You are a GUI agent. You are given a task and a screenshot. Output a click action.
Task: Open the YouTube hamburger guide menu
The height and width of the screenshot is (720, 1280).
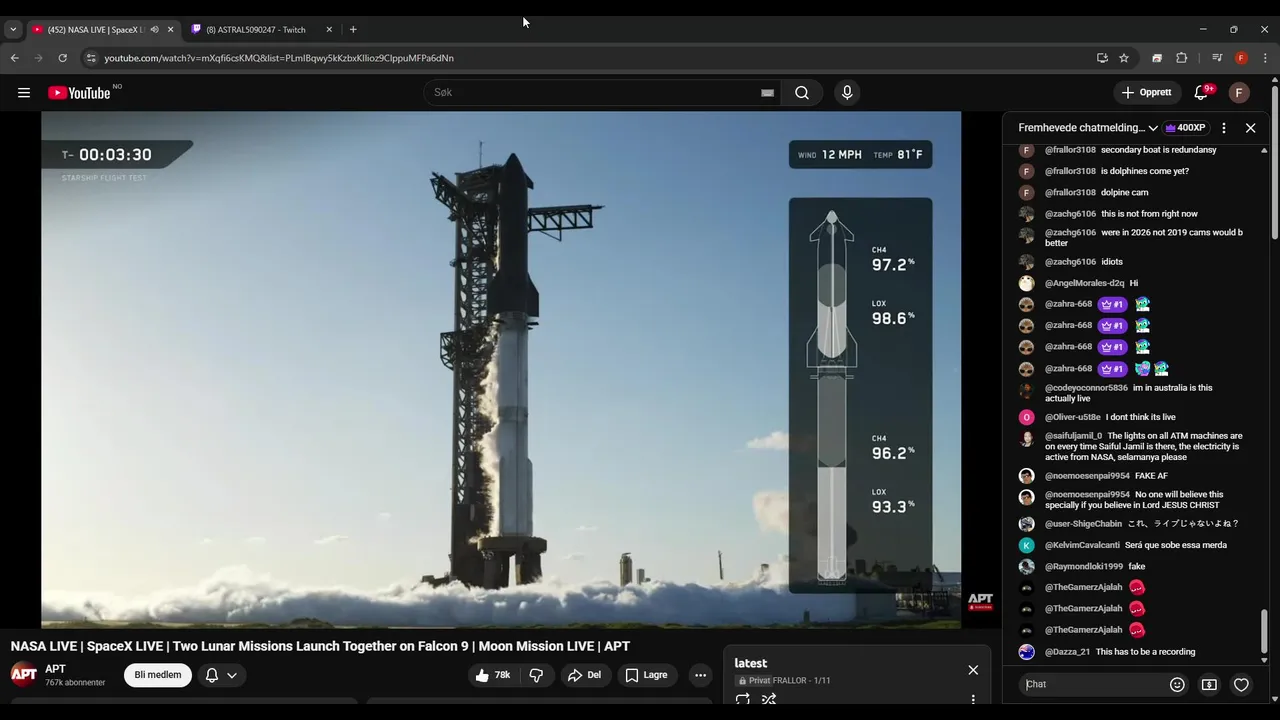(24, 93)
